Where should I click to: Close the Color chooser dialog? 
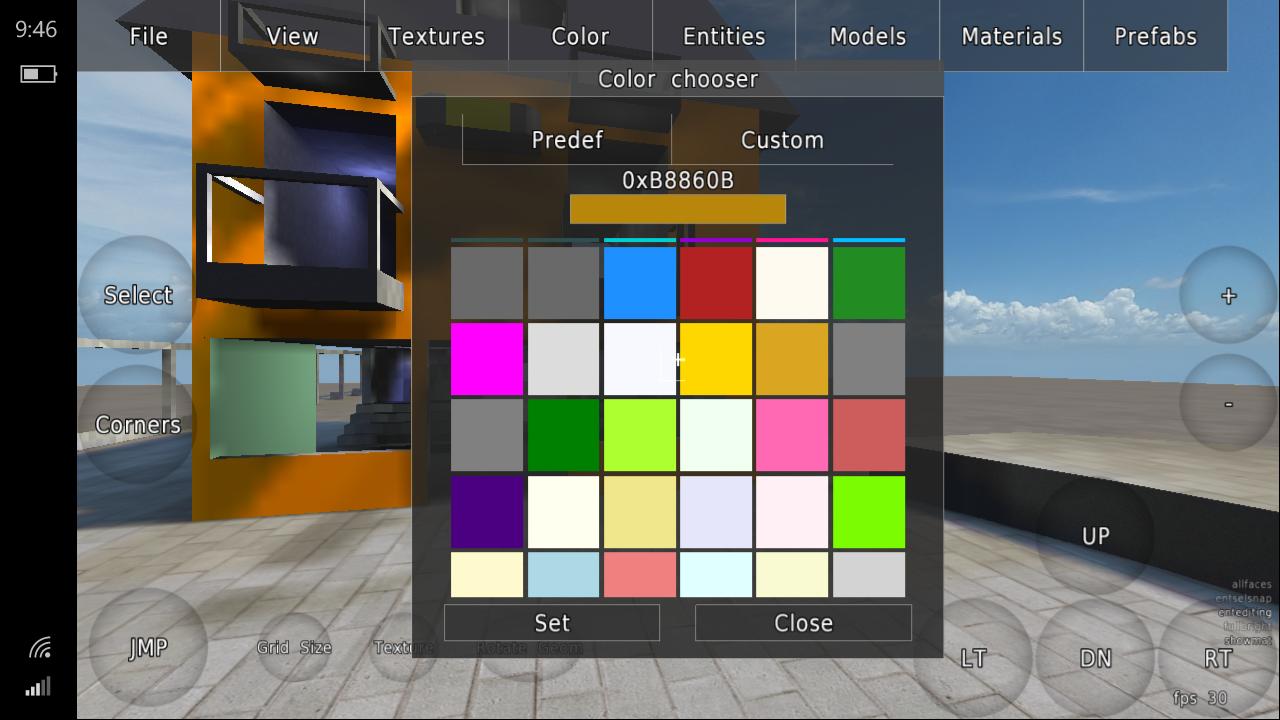click(x=803, y=623)
